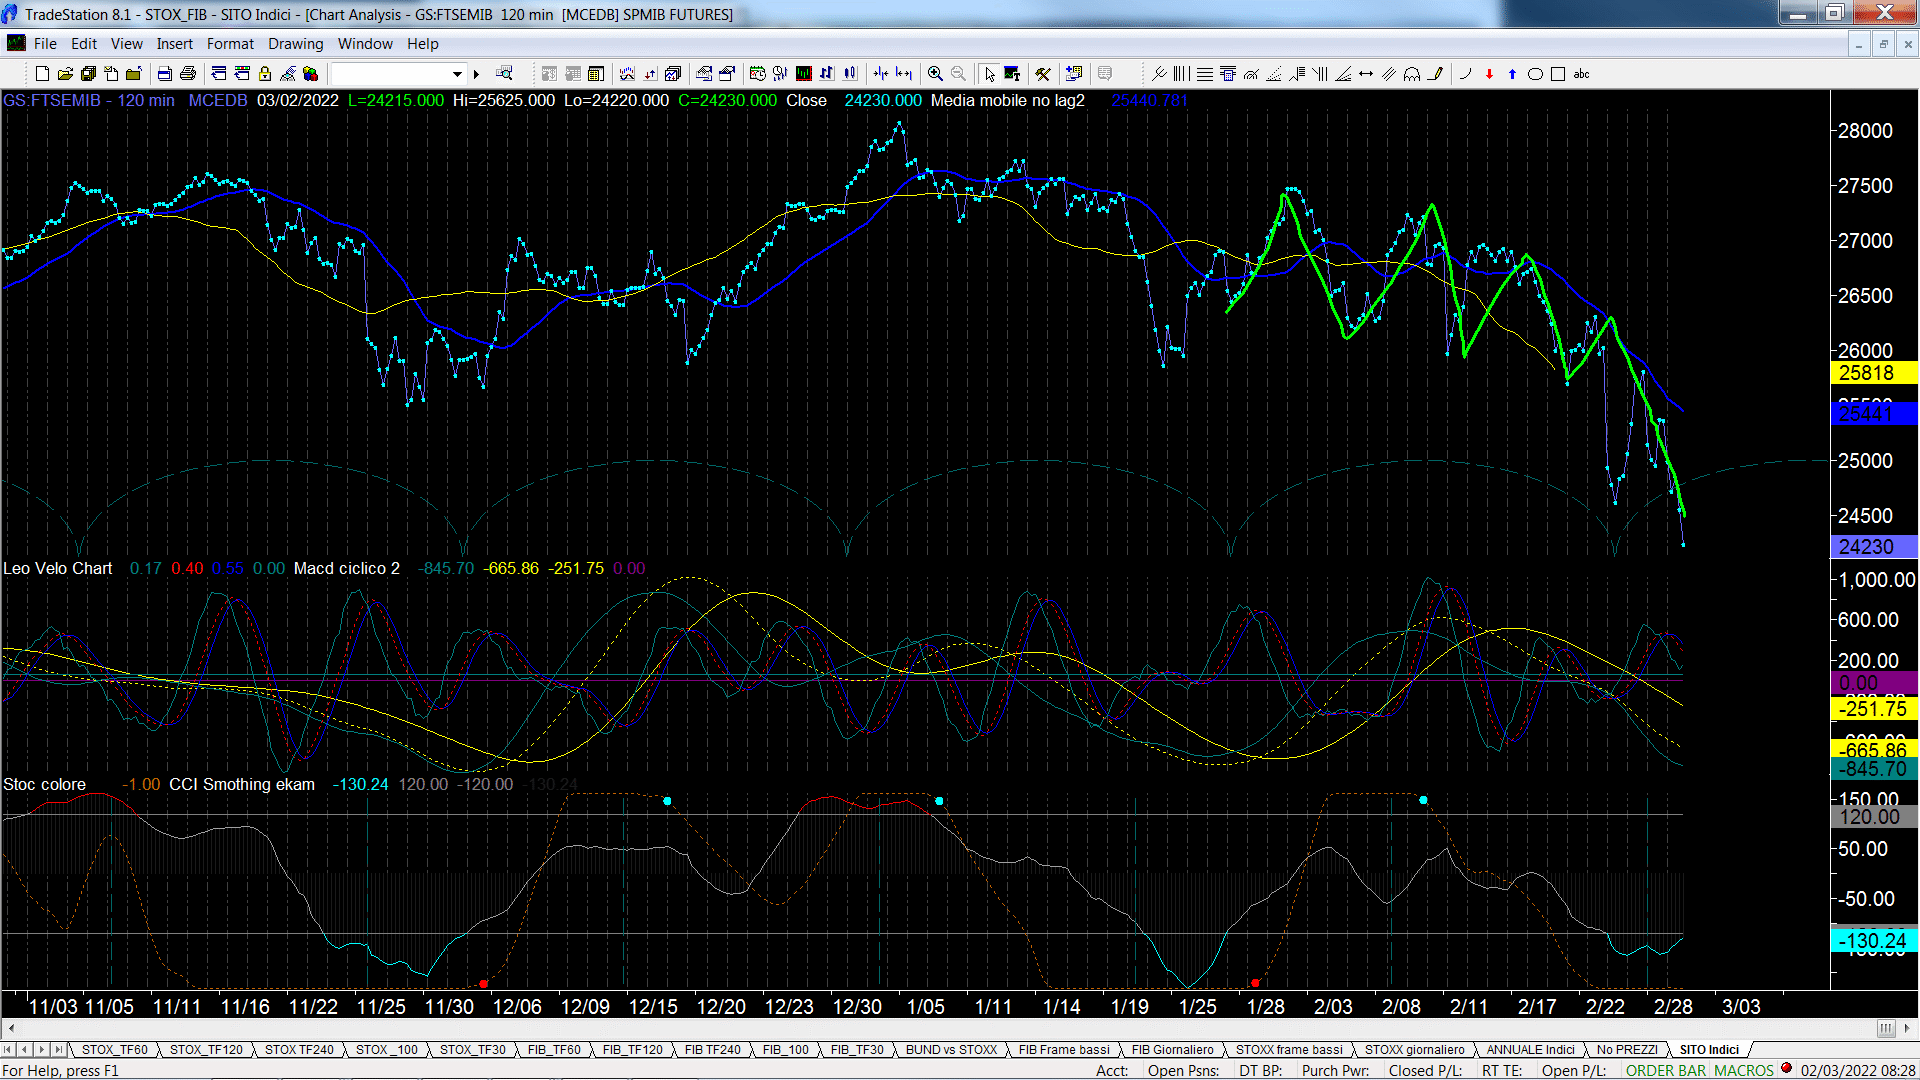The width and height of the screenshot is (1920, 1080).
Task: Open the symbol combo box dropdown
Action: click(x=457, y=74)
